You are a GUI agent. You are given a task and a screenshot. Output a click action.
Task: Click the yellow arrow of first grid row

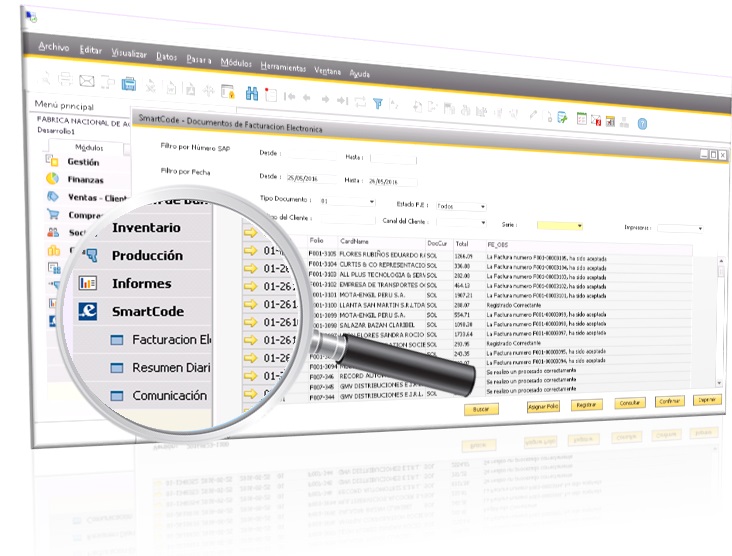click(251, 251)
